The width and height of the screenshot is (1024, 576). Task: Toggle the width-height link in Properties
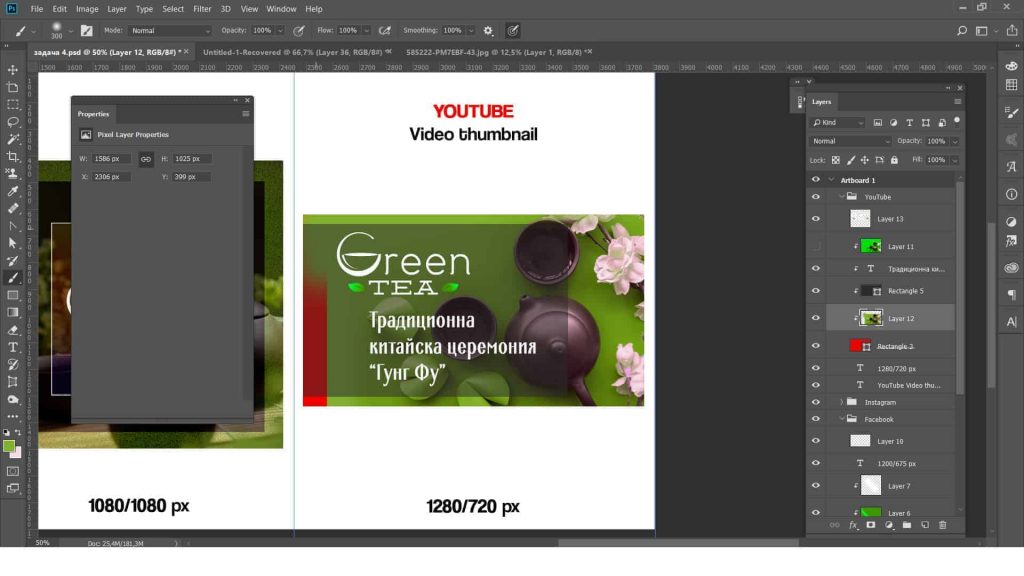tap(146, 159)
